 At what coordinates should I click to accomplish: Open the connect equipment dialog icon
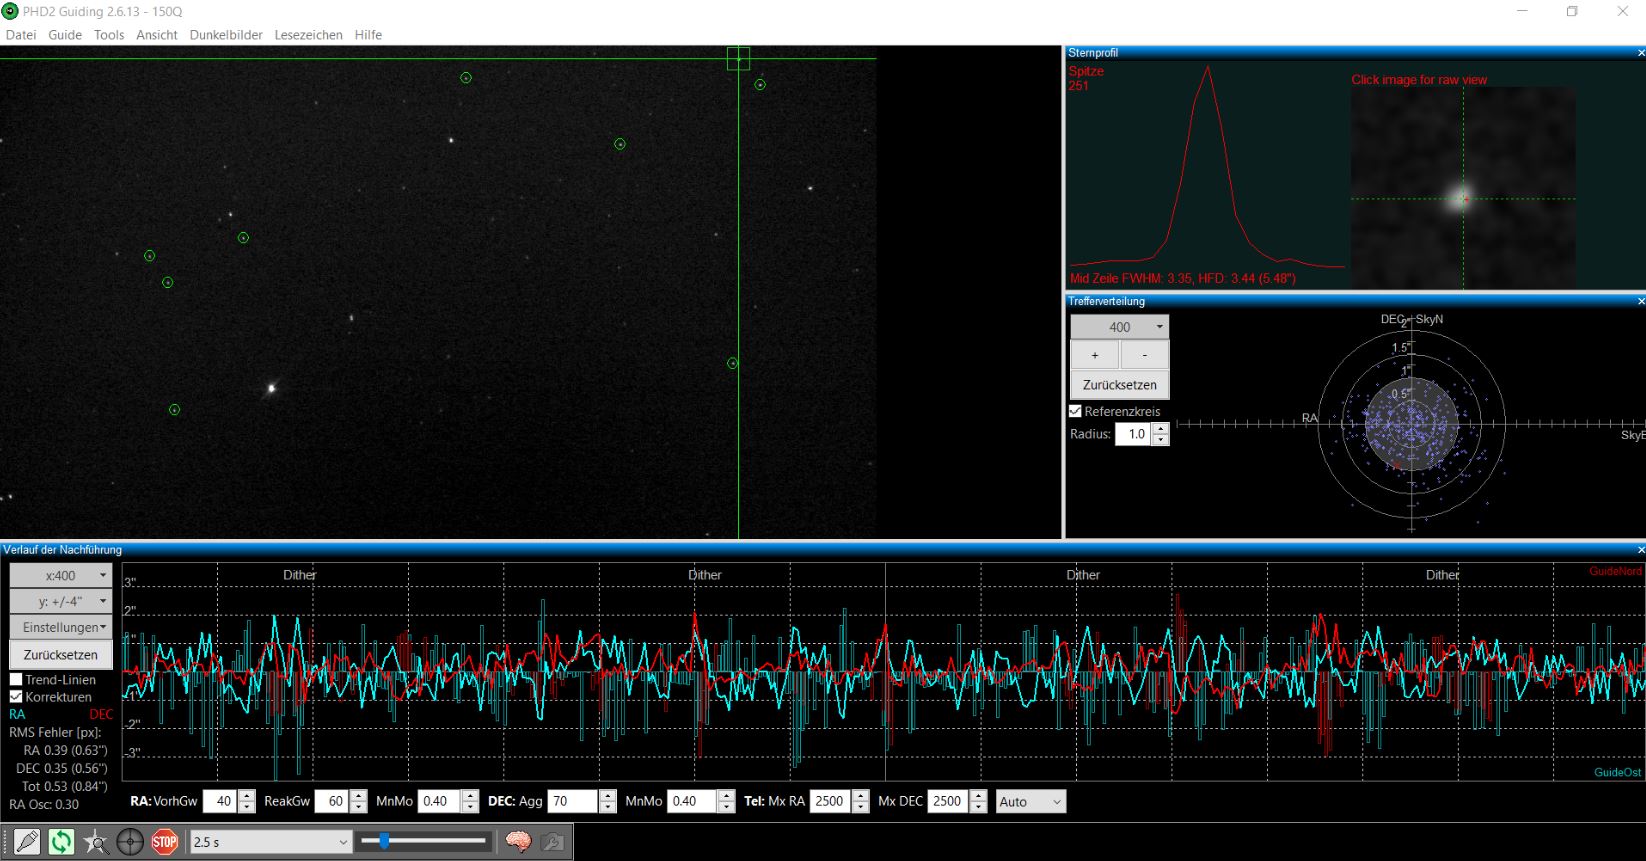pos(27,842)
